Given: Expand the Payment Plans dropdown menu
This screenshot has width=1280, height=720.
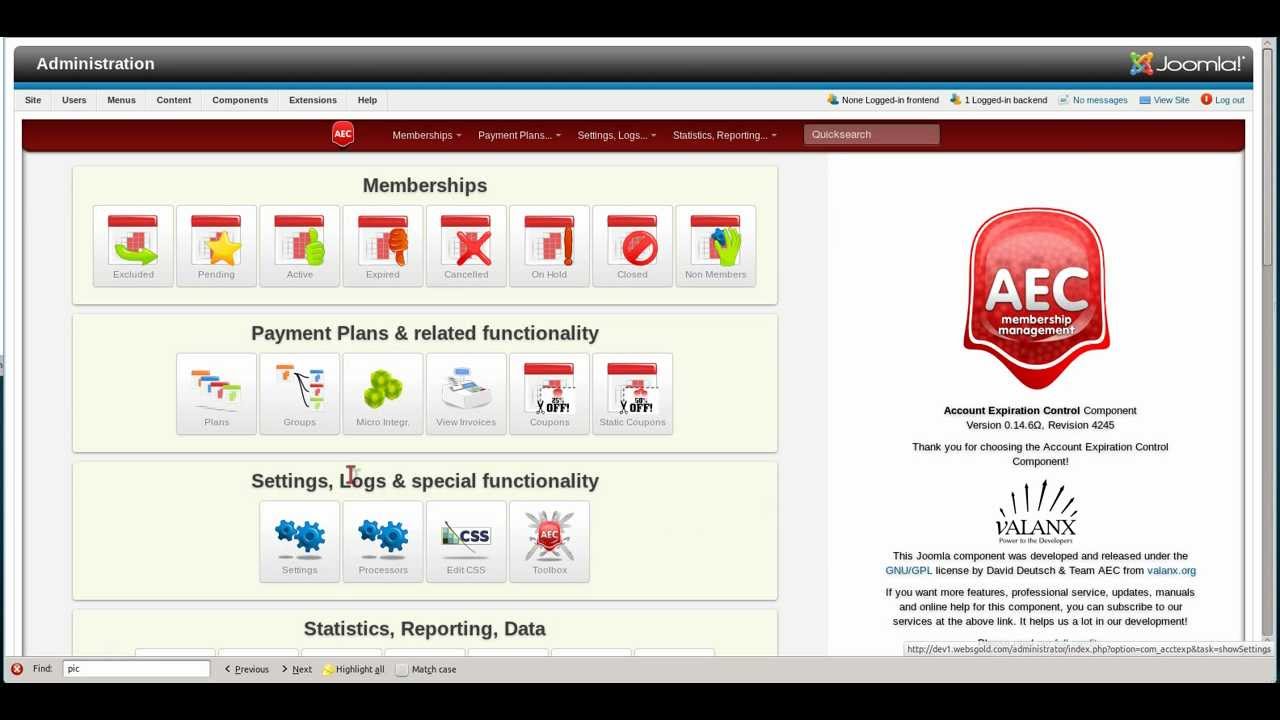Looking at the screenshot, I should (x=519, y=135).
